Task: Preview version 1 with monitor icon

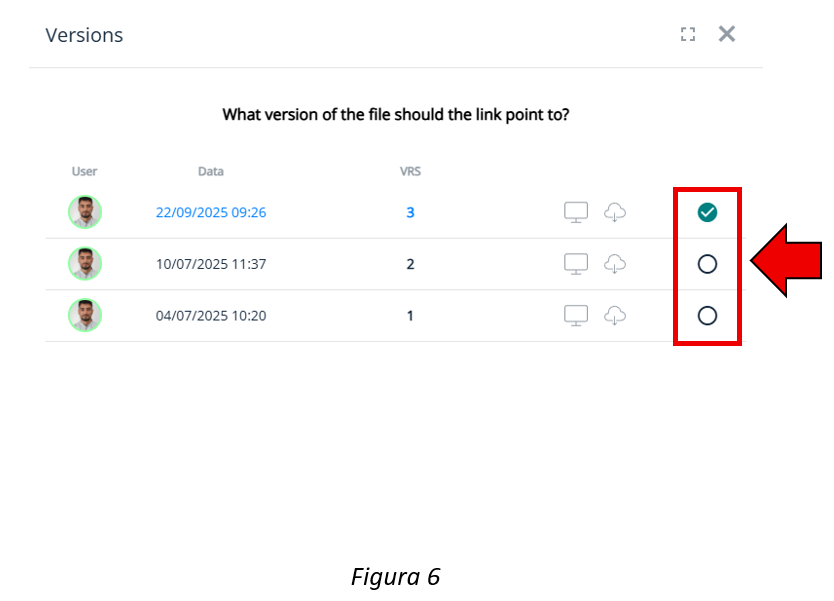Action: click(576, 316)
